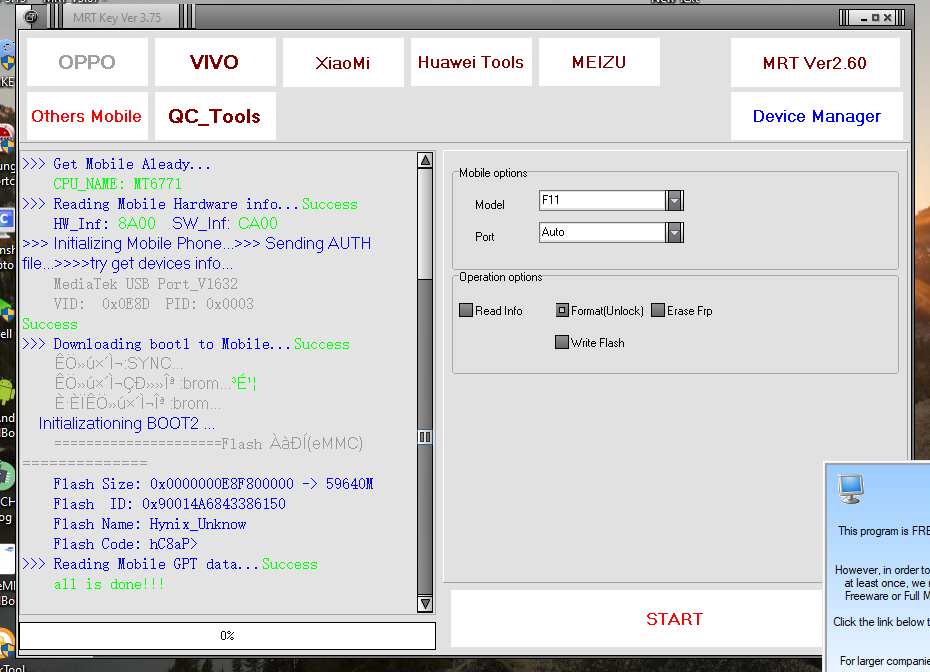Click 'Flash ID: 0x90014A6843386150' line
This screenshot has height=672, width=930.
(x=169, y=504)
